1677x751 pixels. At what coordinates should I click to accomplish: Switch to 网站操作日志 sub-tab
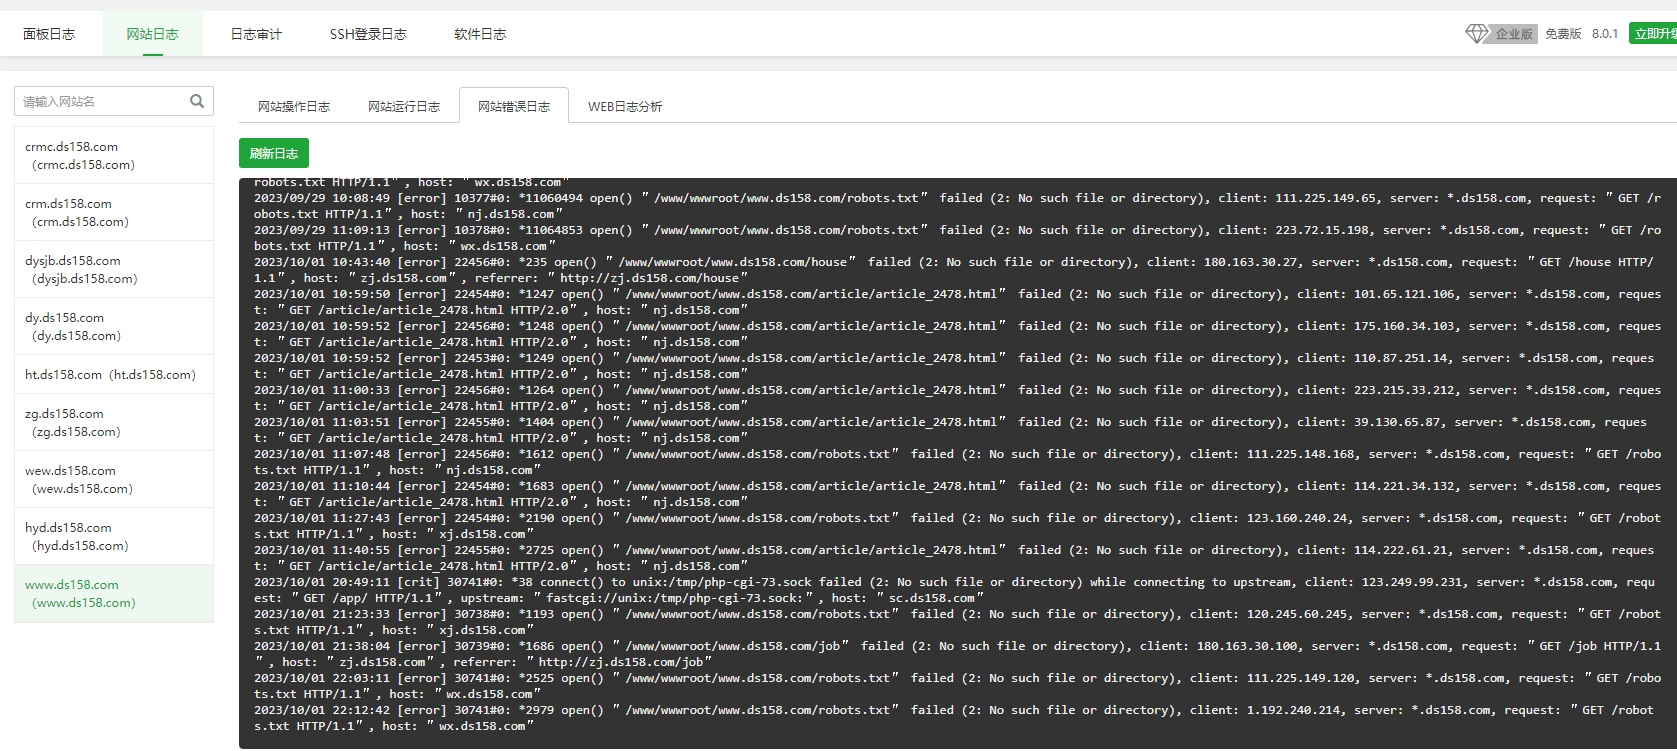pyautogui.click(x=294, y=106)
